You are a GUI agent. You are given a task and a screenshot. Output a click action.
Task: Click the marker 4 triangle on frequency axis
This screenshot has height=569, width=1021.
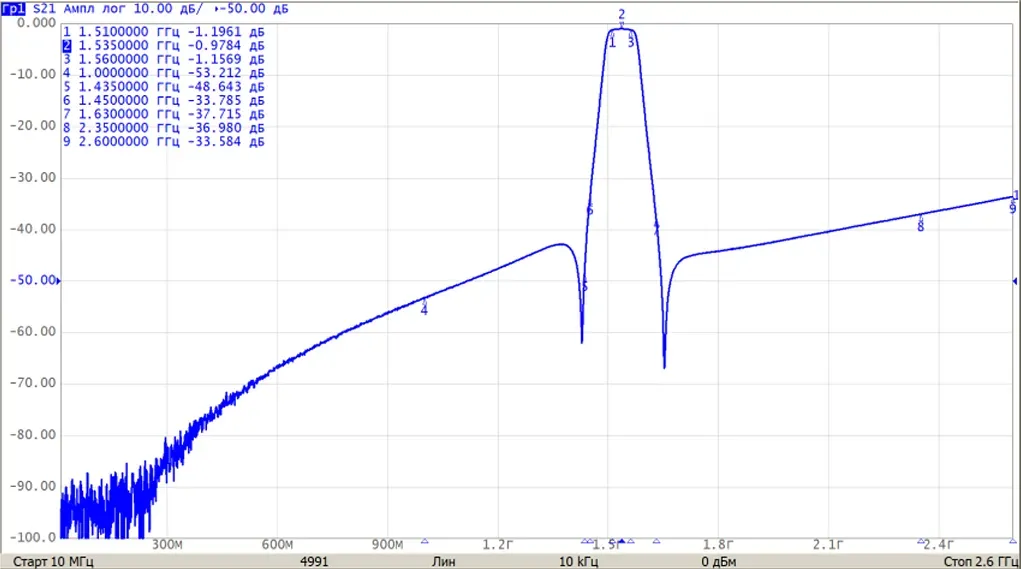tap(425, 541)
